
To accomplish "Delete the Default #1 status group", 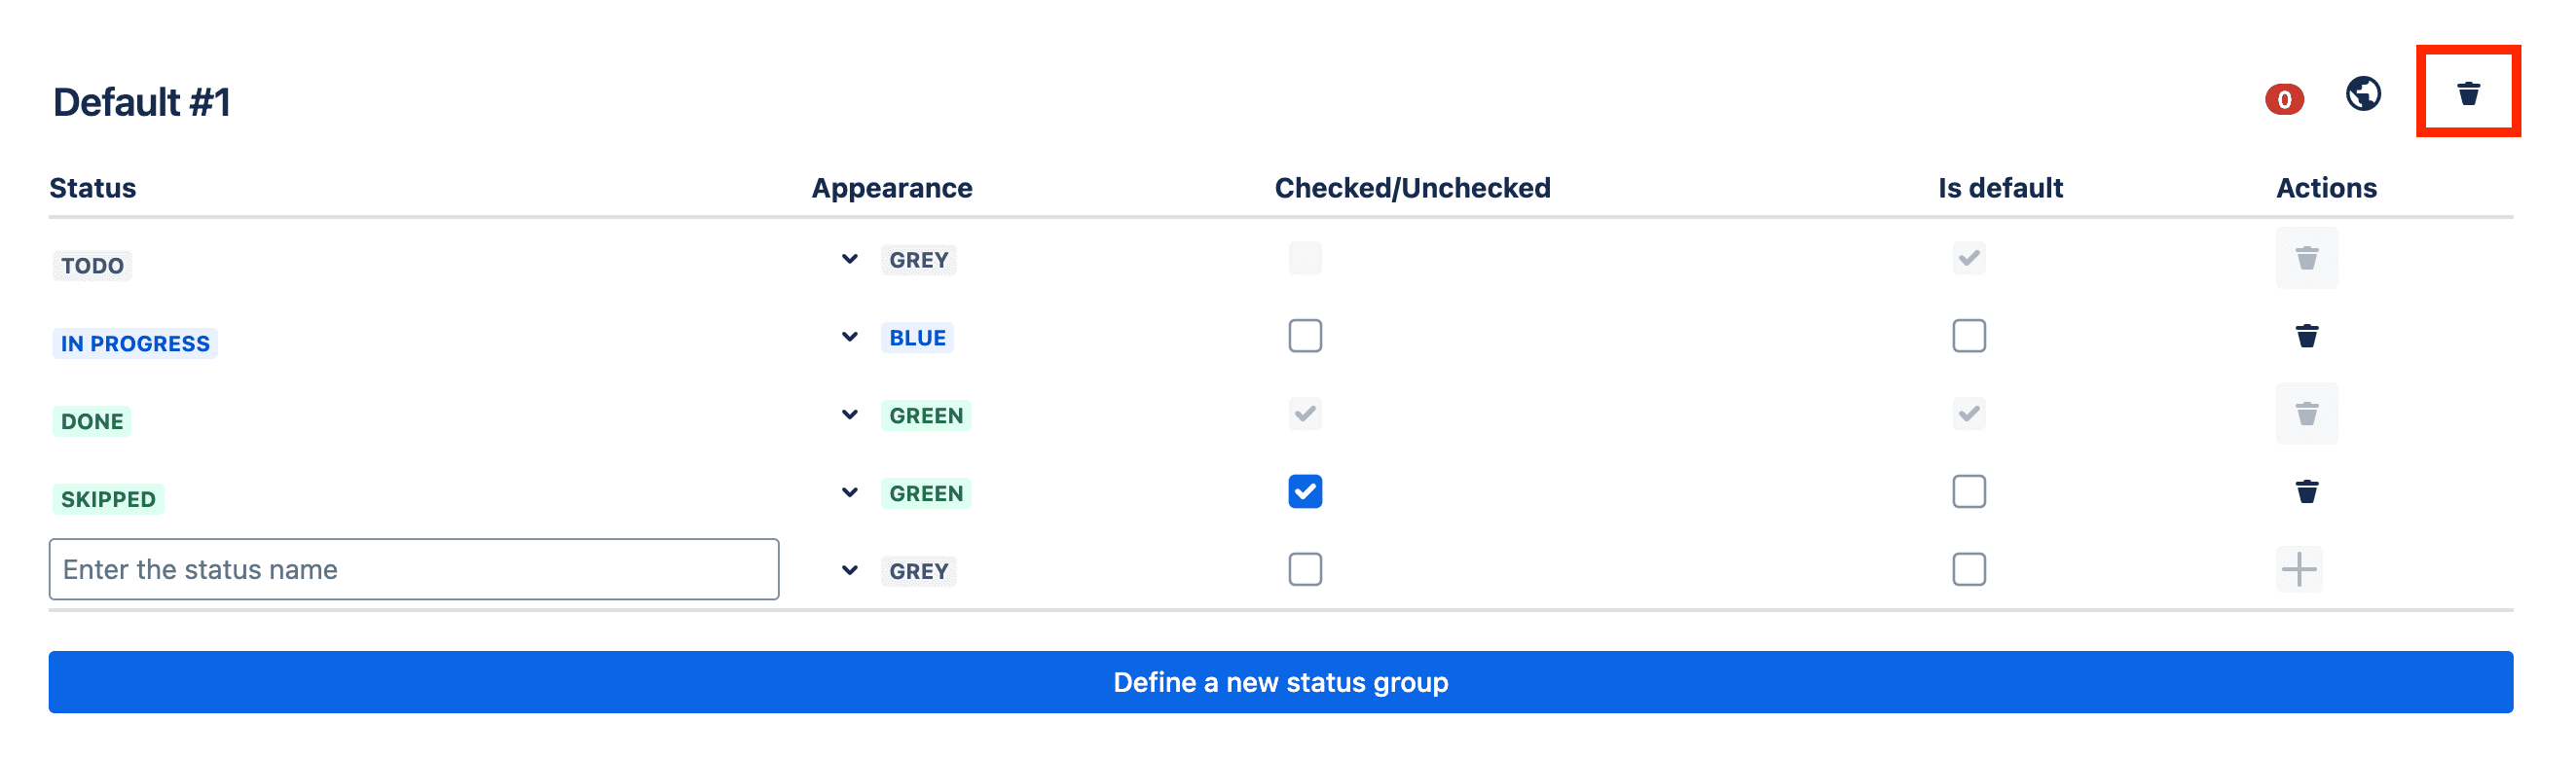I will 2466,94.
